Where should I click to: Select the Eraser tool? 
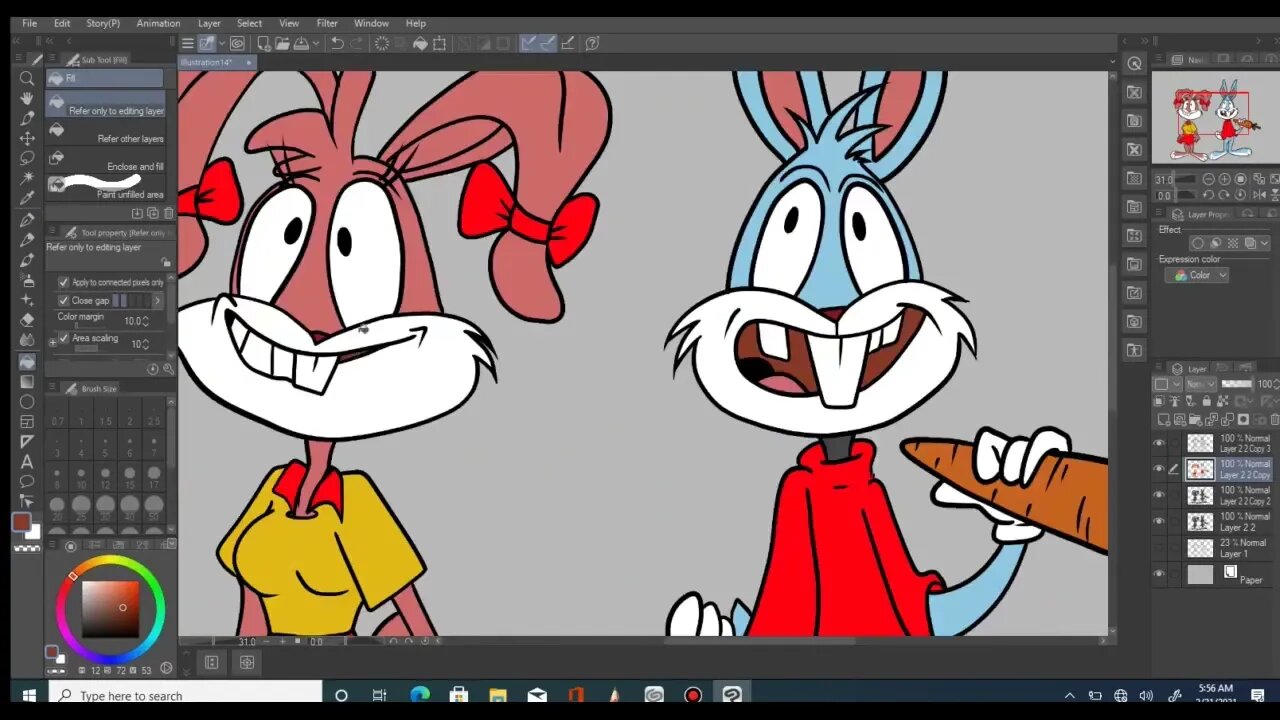(x=27, y=321)
